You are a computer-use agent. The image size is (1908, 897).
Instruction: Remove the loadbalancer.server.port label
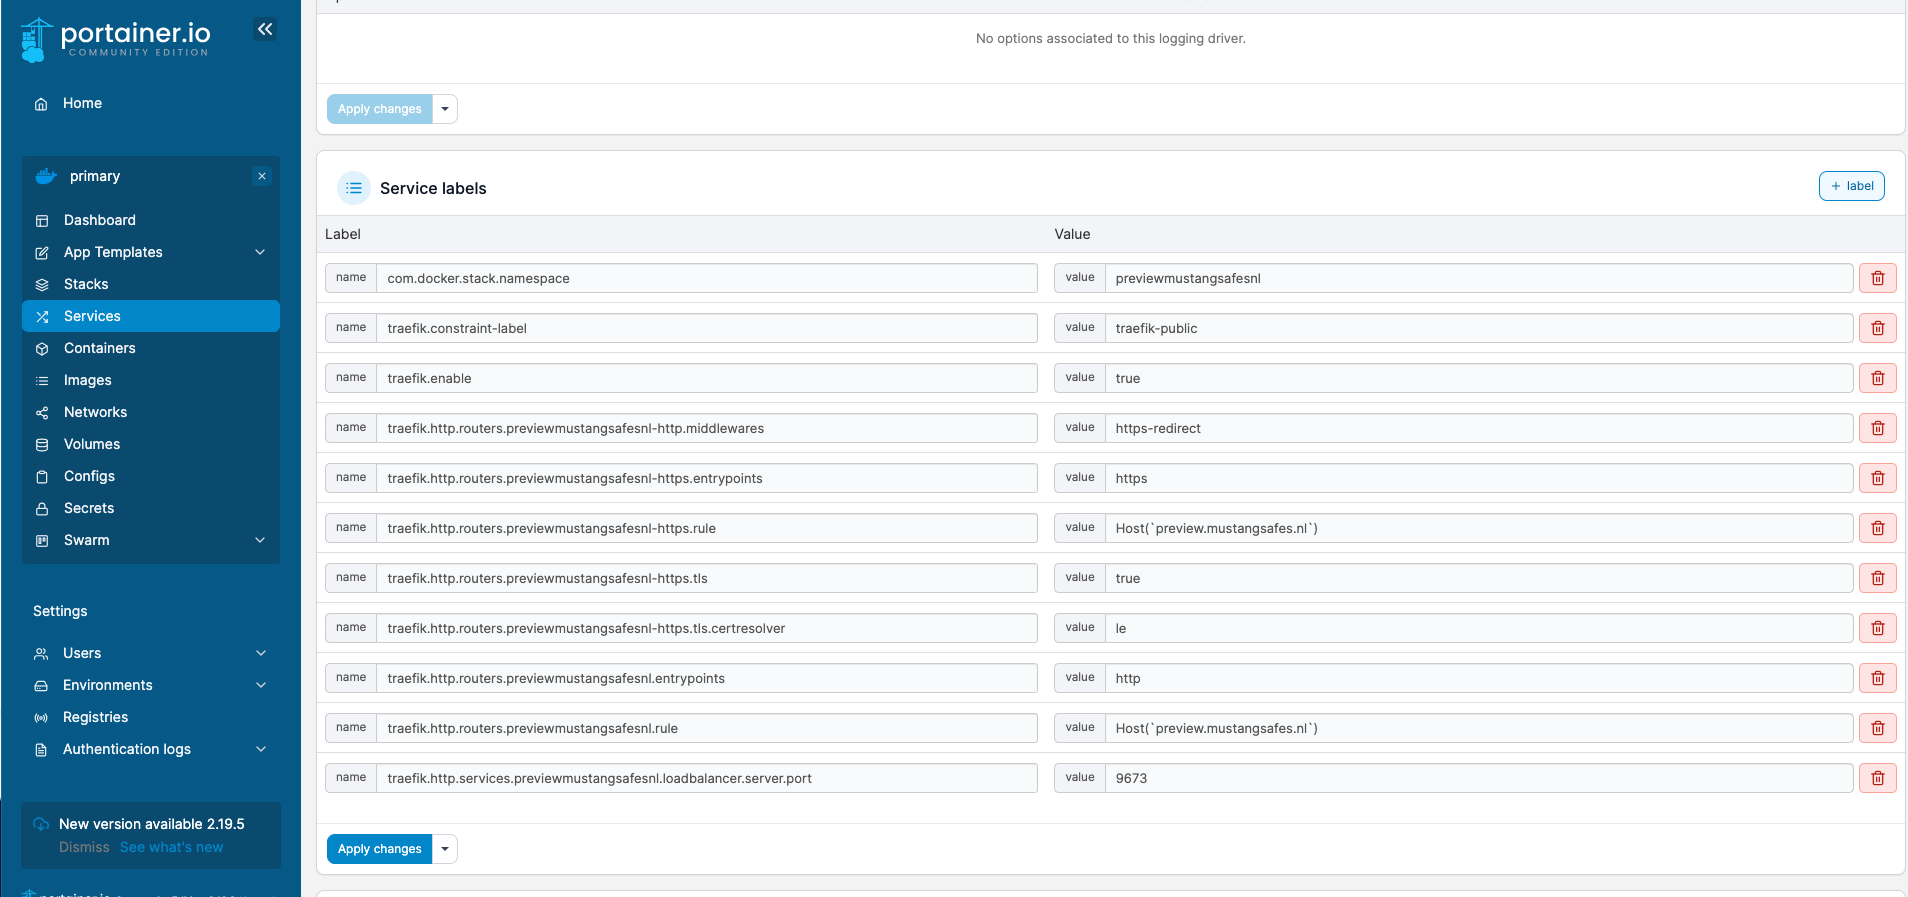coord(1877,778)
